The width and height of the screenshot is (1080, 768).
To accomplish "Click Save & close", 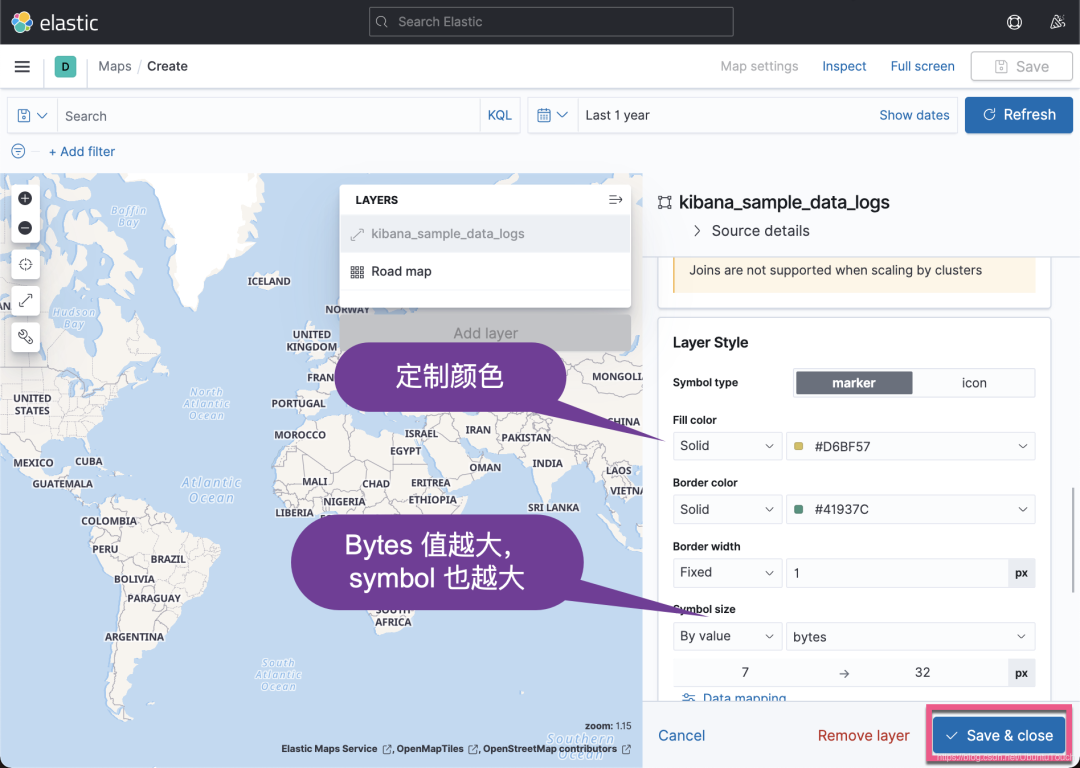I will point(999,735).
